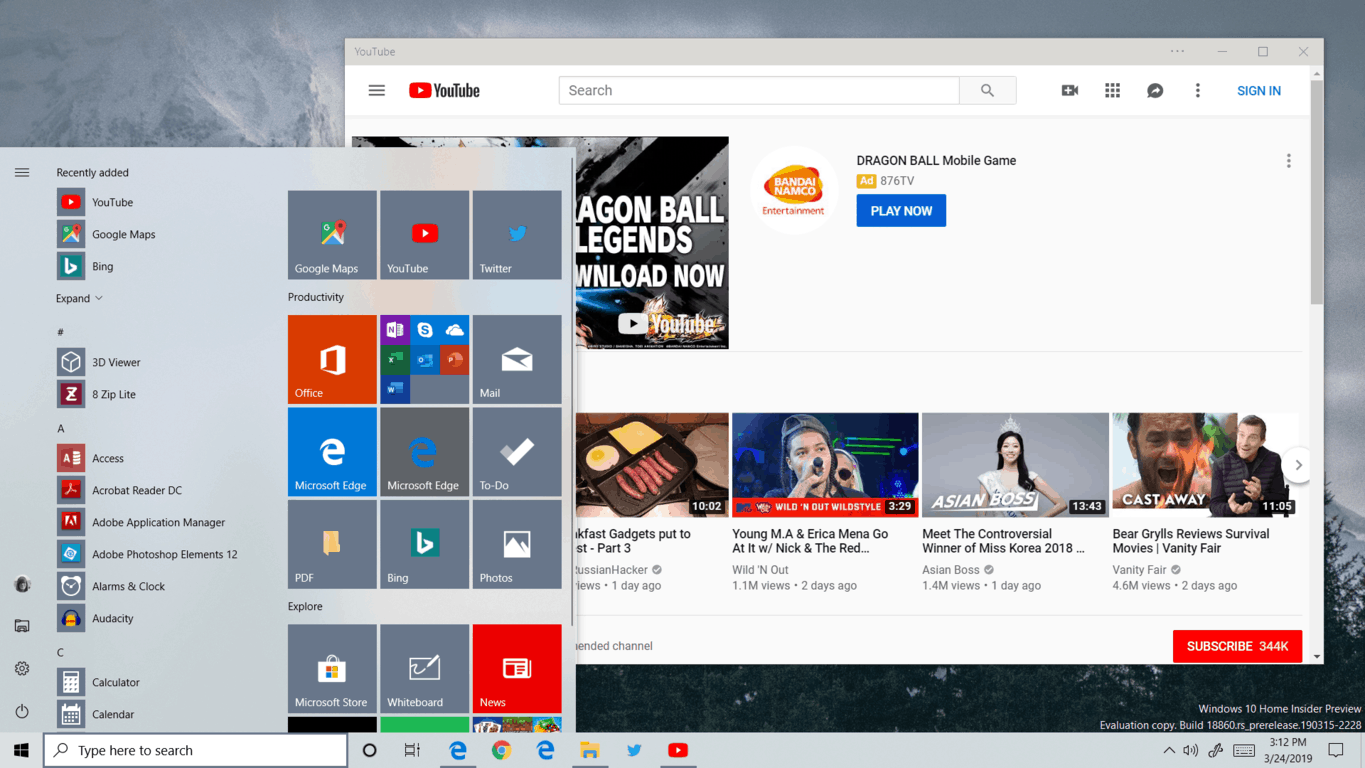Jump via the letter A header

coord(61,428)
